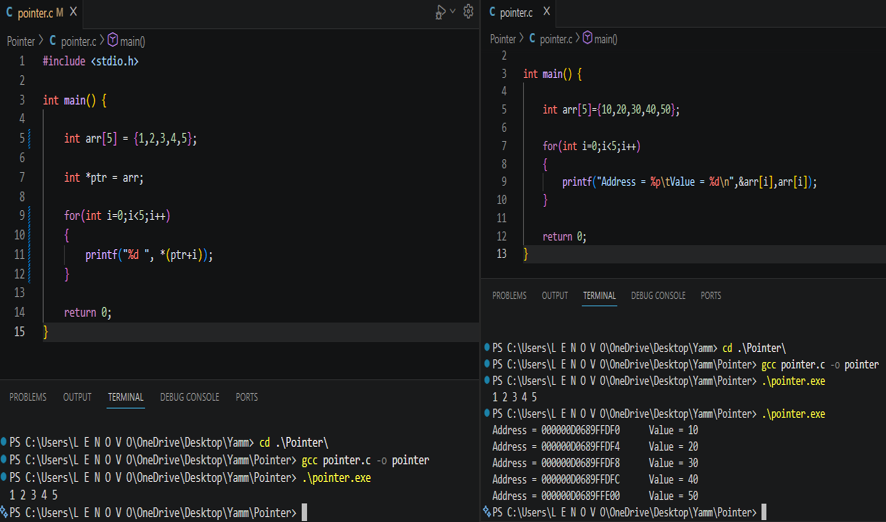This screenshot has width=886, height=522.
Task: Click the Run or Debug icon in left editor
Action: 440,12
